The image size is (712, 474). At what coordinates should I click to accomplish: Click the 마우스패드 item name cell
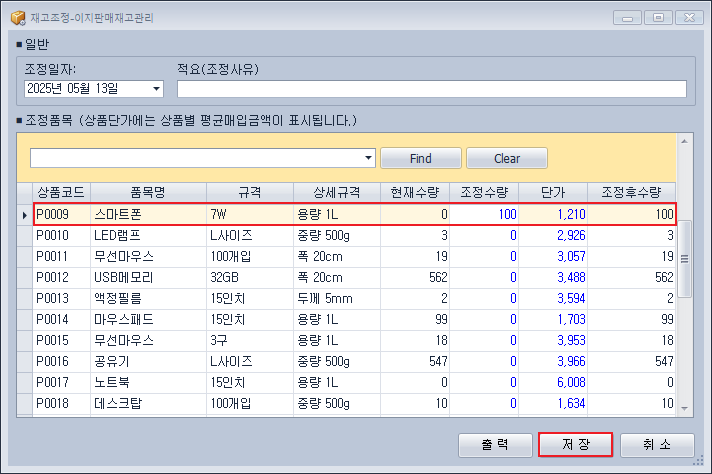tap(148, 320)
